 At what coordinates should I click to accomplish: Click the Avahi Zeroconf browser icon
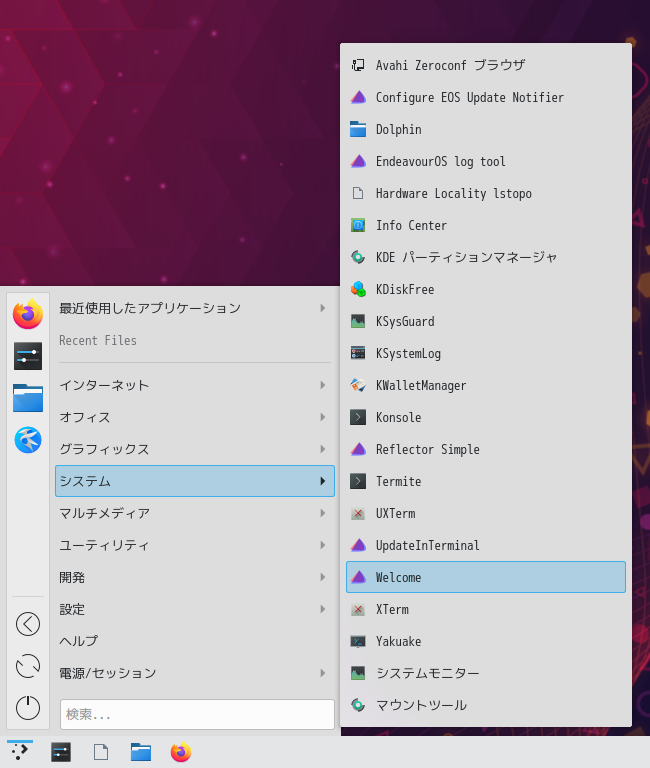358,65
